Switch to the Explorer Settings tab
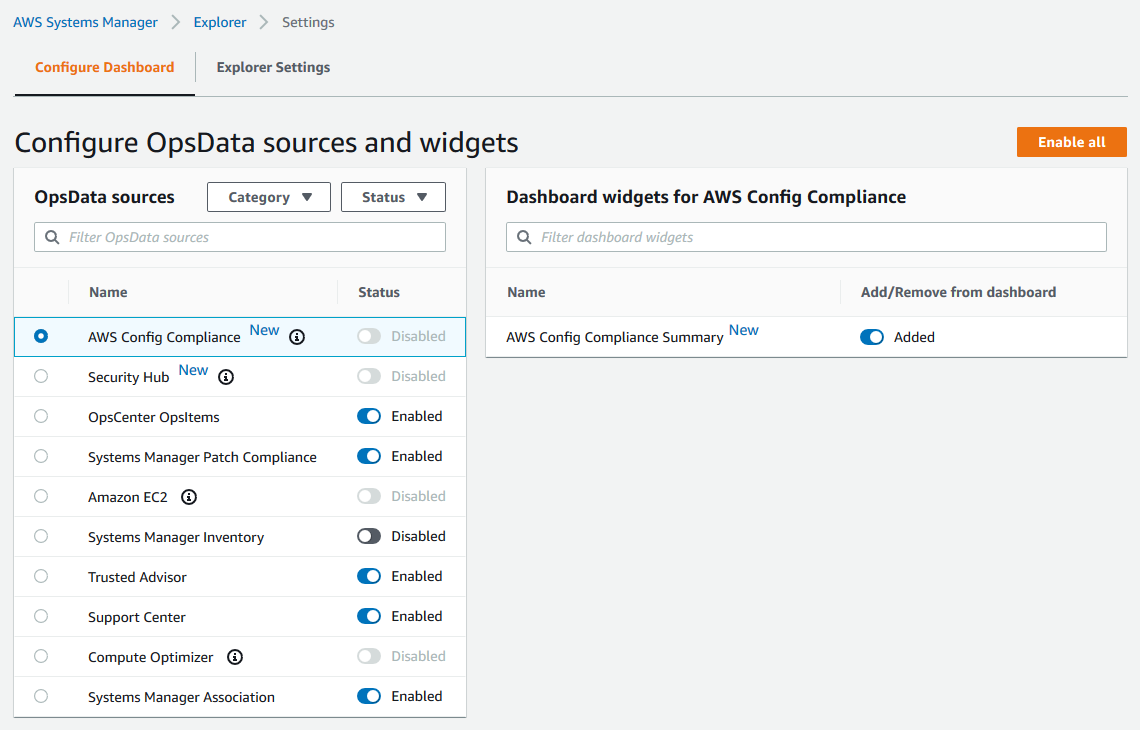 (x=273, y=67)
